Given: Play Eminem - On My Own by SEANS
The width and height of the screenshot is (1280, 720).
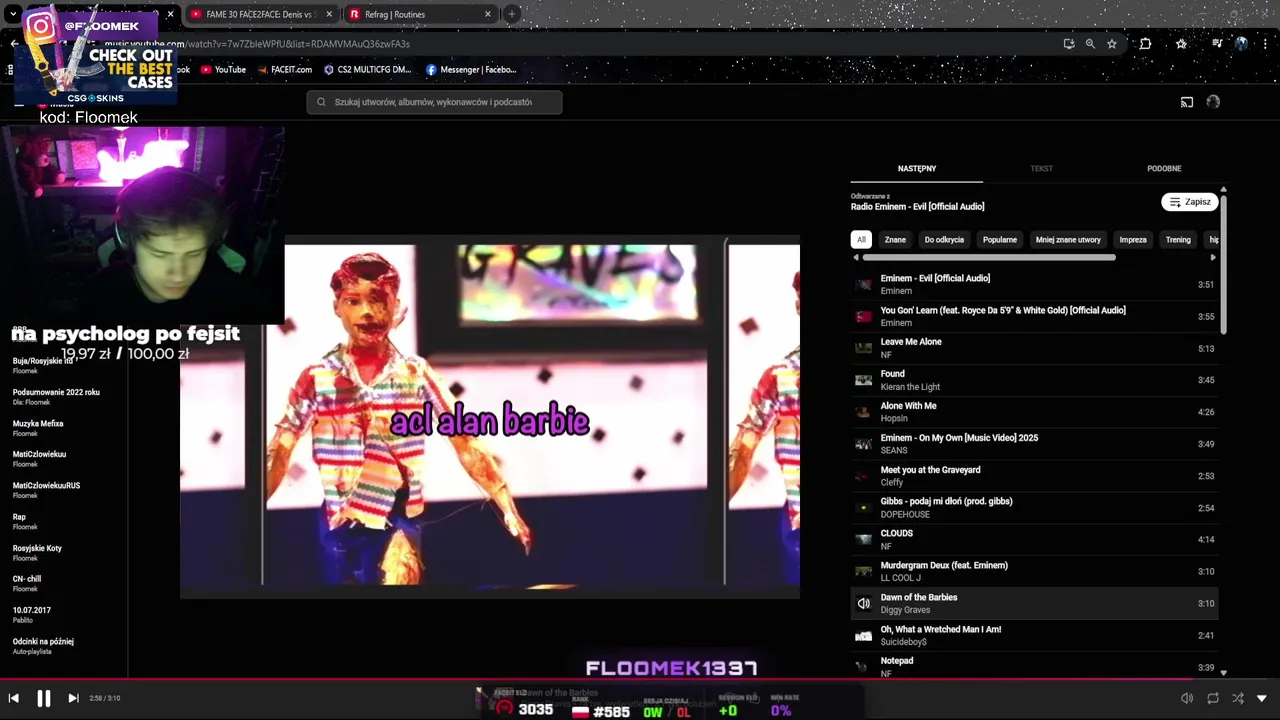Looking at the screenshot, I should (1034, 444).
